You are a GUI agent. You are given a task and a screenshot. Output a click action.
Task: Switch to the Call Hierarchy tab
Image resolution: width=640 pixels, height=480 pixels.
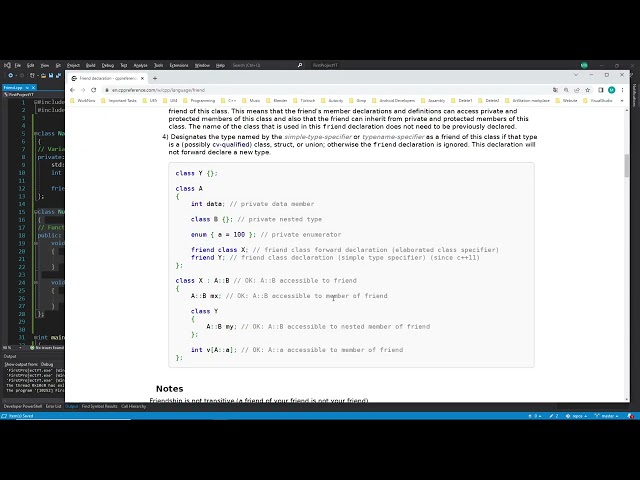pyautogui.click(x=133, y=407)
